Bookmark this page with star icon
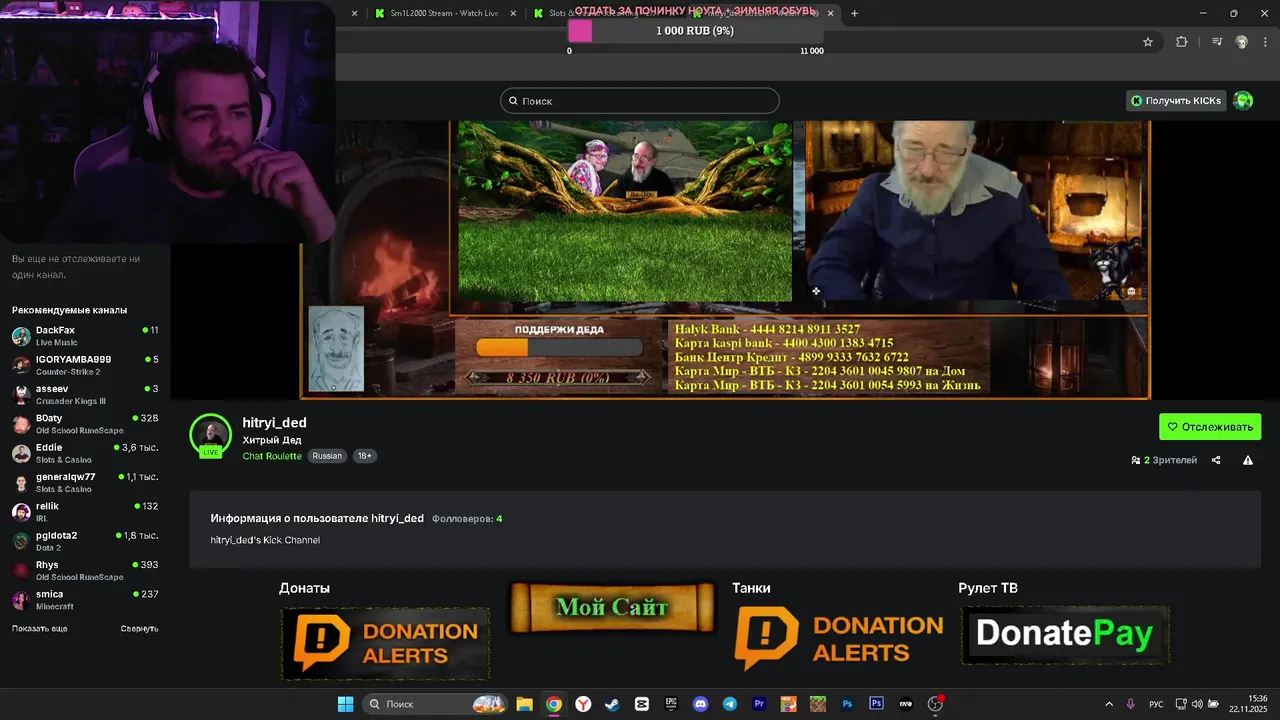The width and height of the screenshot is (1280, 720). pos(1148,42)
